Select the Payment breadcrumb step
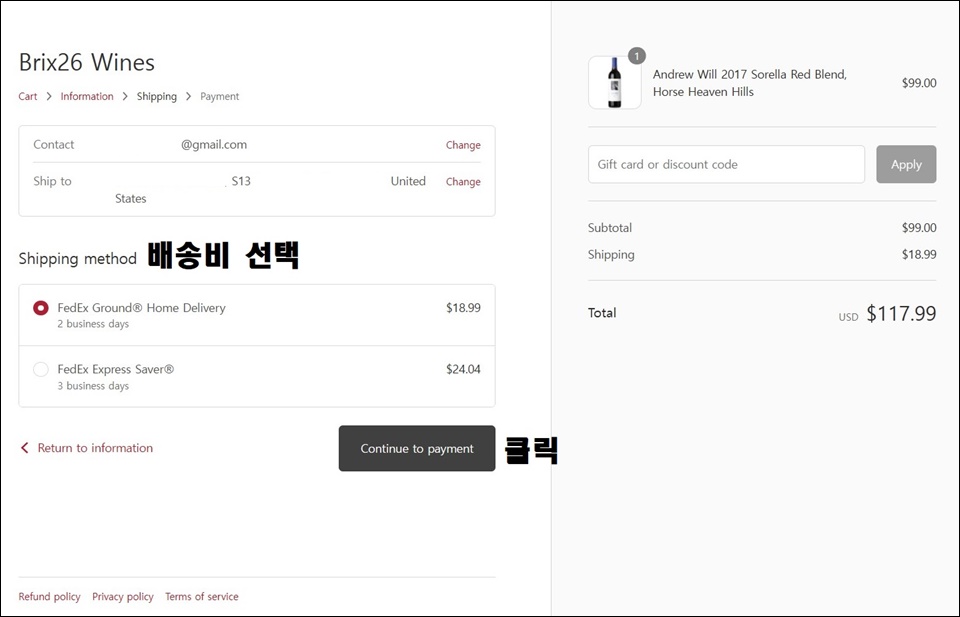The height and width of the screenshot is (617, 960). (x=220, y=97)
